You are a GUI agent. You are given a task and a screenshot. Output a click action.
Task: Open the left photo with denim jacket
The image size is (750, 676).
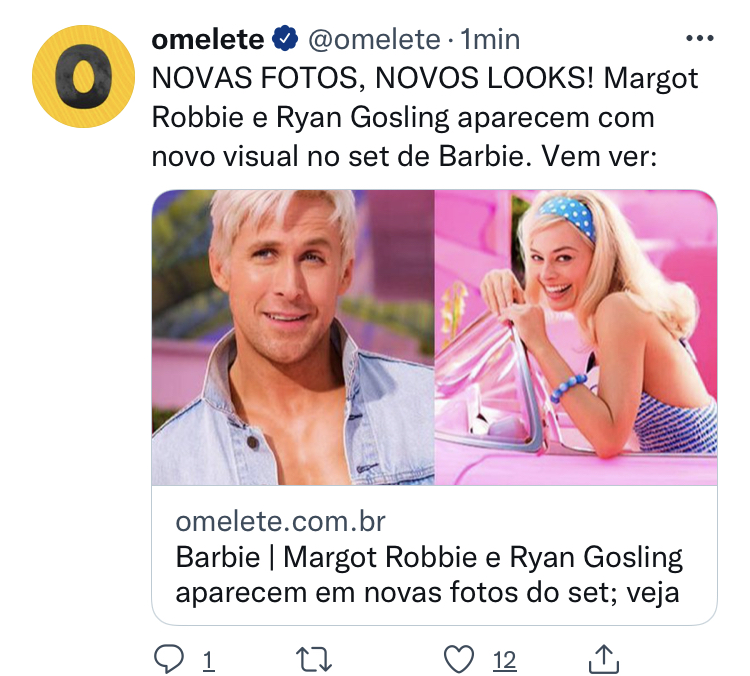tap(292, 337)
